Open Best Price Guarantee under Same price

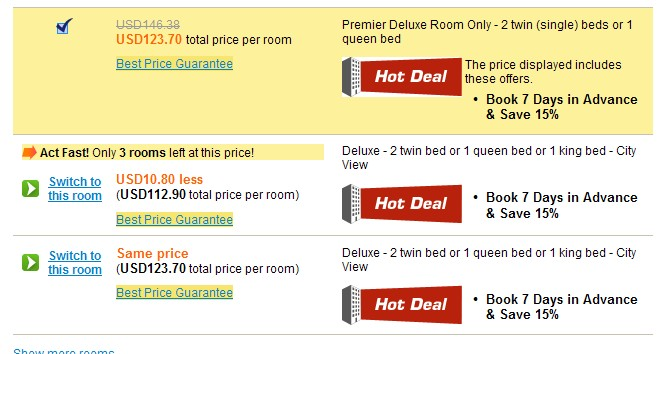point(174,292)
